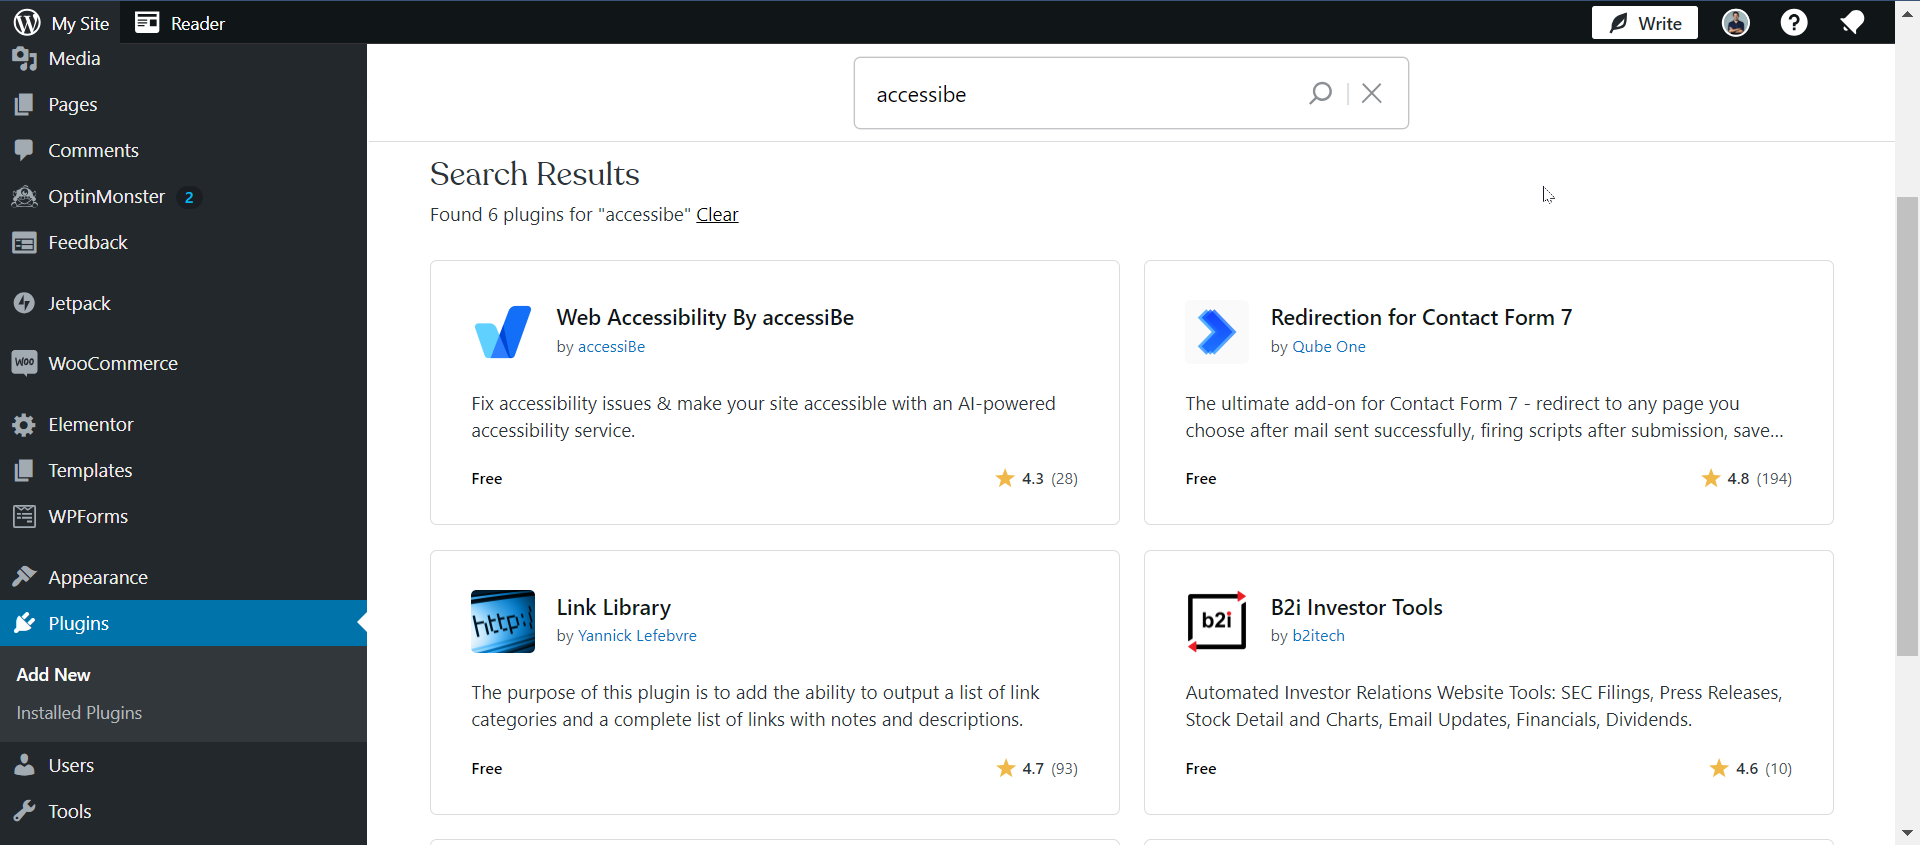Viewport: 1920px width, 845px height.
Task: Click the accessiBe plugin logo
Action: [x=503, y=332]
